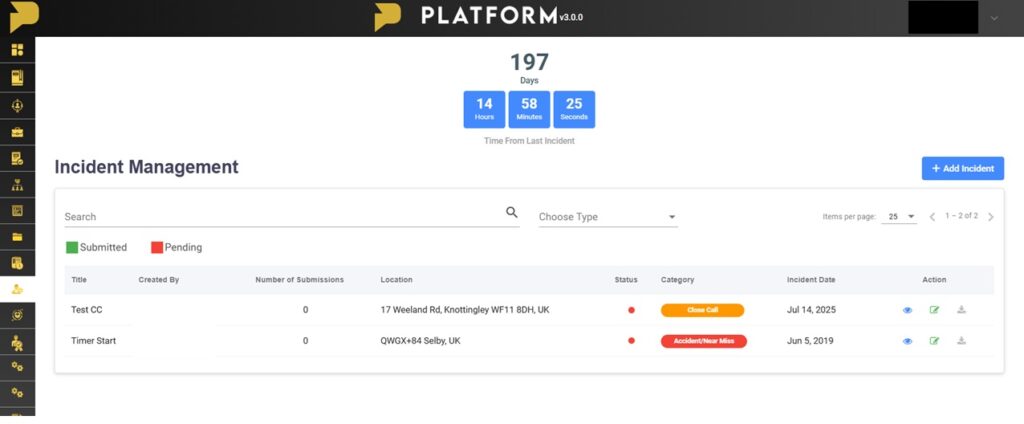Expand the items per page selector

(x=899, y=217)
